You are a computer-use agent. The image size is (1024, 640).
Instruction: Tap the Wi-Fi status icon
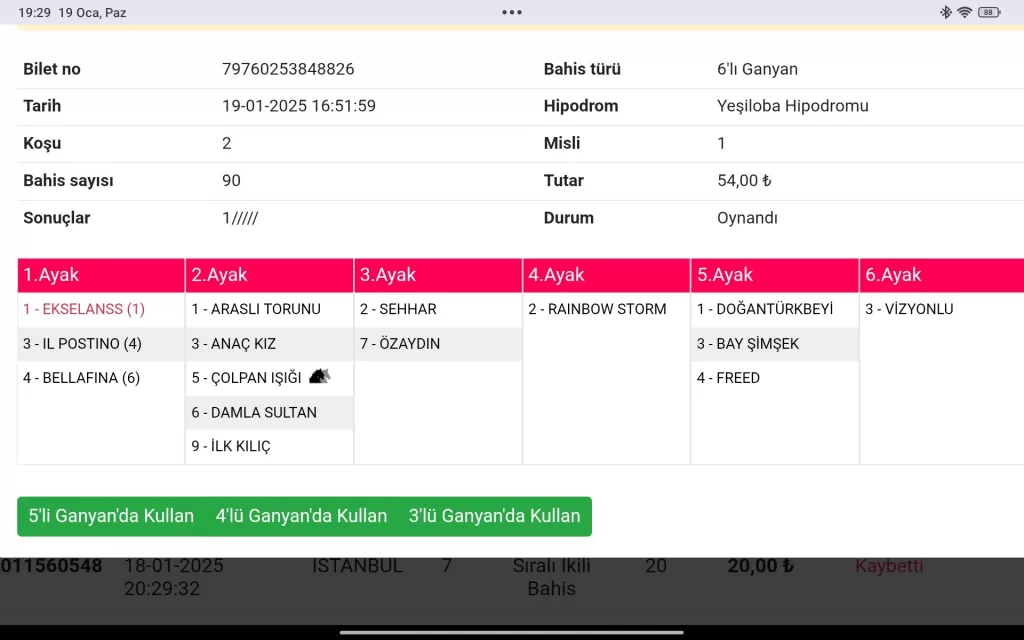point(964,12)
